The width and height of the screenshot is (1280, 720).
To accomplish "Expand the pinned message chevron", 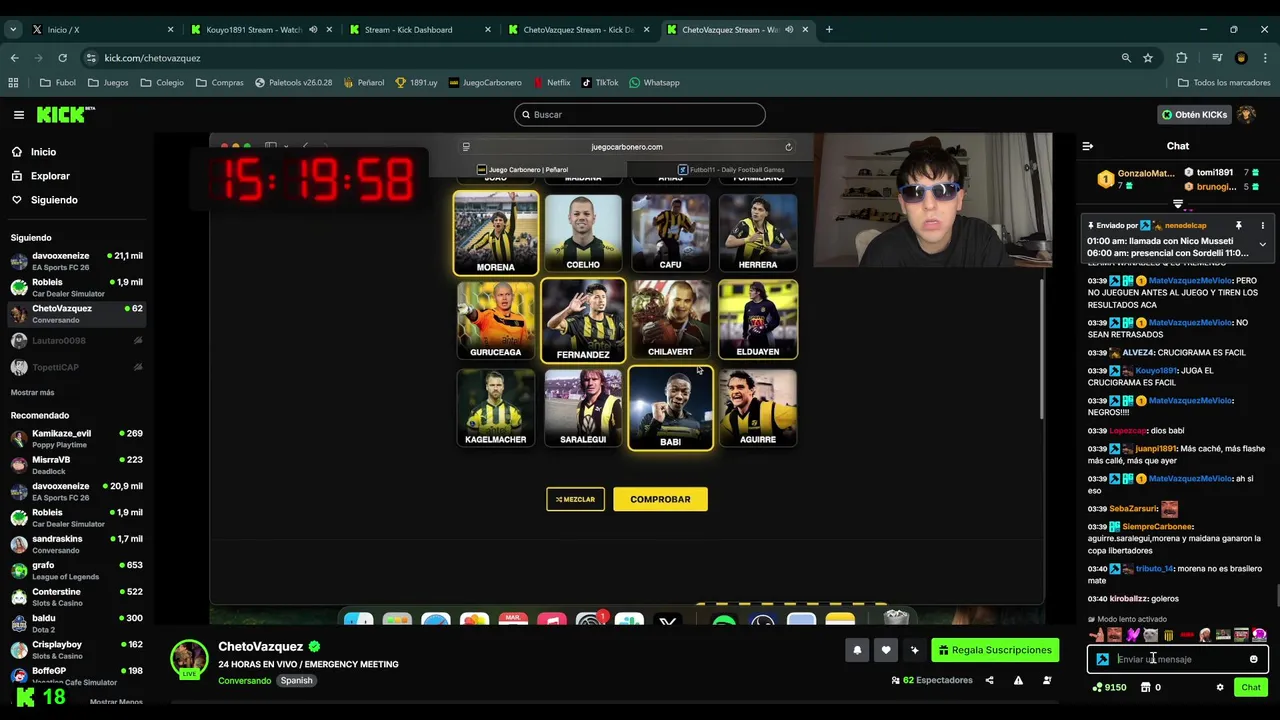I will (x=1262, y=244).
